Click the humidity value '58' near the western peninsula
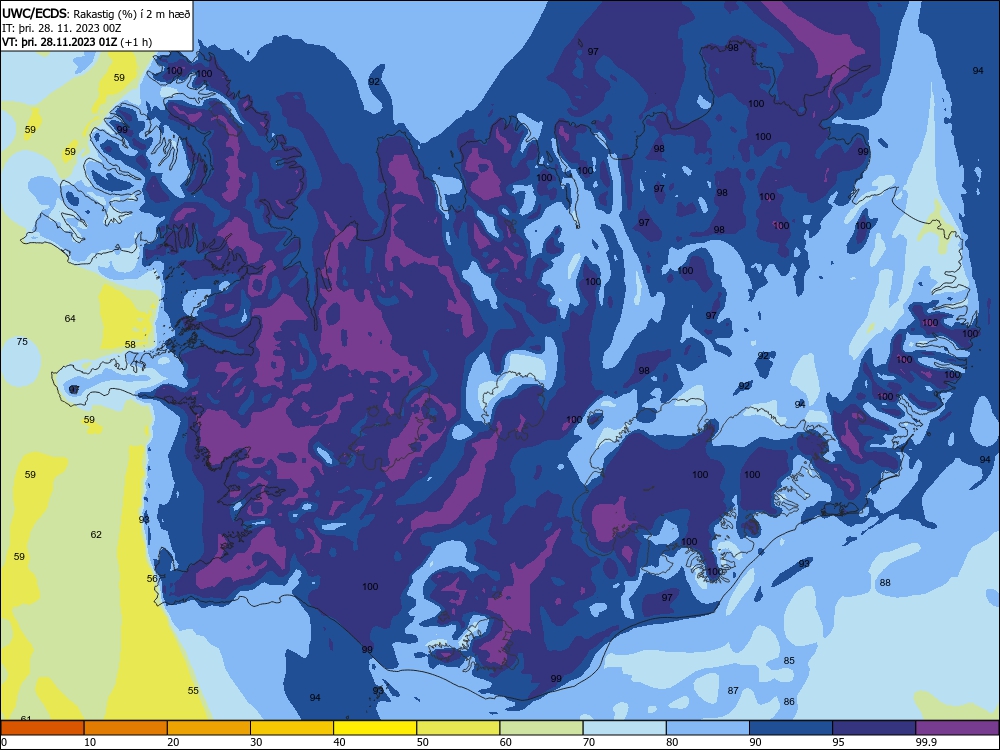The image size is (1000, 750). click(130, 344)
